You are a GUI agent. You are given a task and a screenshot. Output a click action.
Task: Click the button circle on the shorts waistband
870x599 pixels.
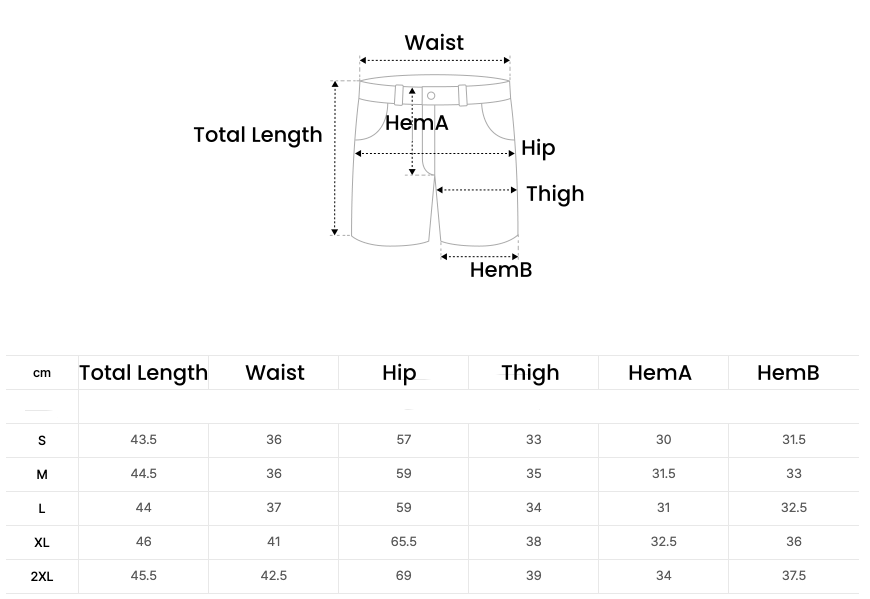431,96
